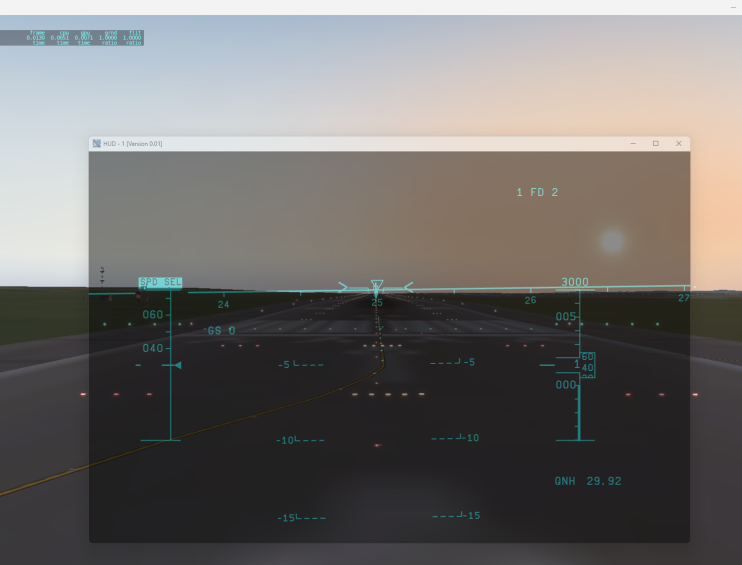This screenshot has height=565, width=742.
Task: Close the HUD window
Action: click(x=679, y=144)
